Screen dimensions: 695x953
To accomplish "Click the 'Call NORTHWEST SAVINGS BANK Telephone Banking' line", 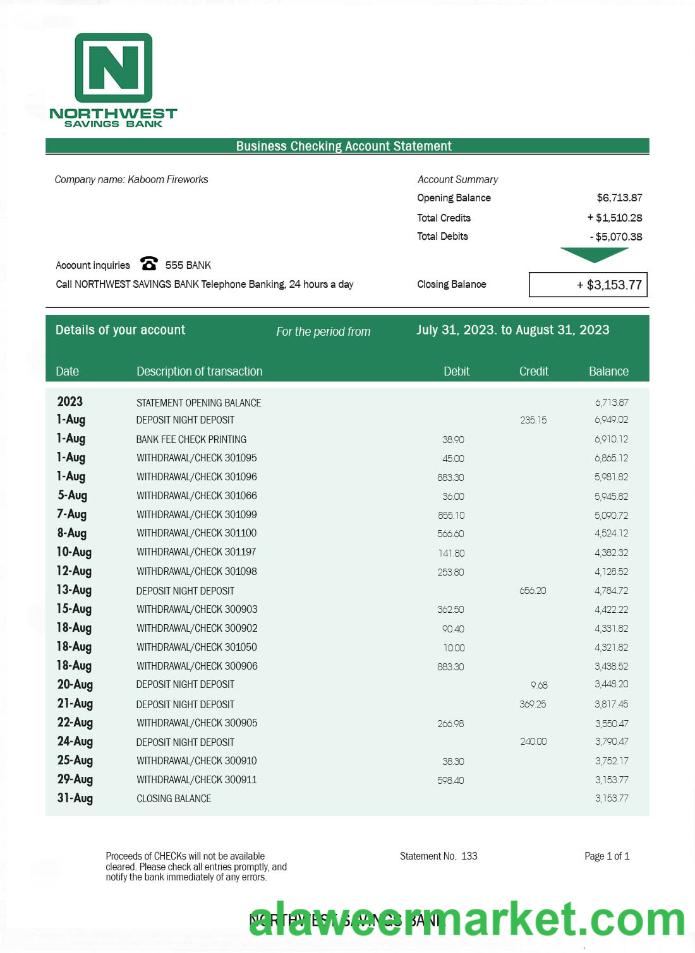I will click(204, 284).
